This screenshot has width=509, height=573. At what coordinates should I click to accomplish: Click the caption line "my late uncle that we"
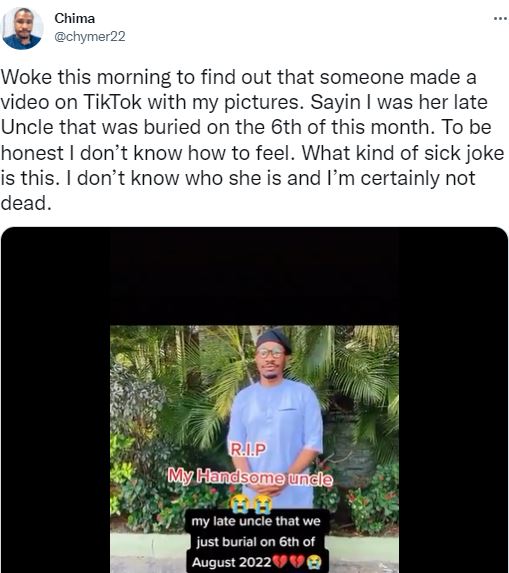(256, 521)
